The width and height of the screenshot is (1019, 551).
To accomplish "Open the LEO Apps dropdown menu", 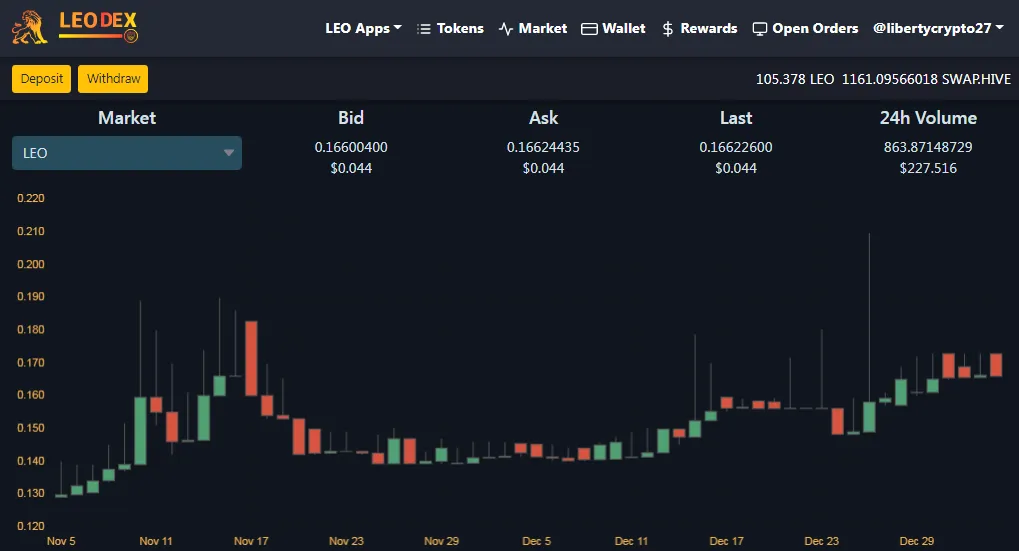I will 363,28.
